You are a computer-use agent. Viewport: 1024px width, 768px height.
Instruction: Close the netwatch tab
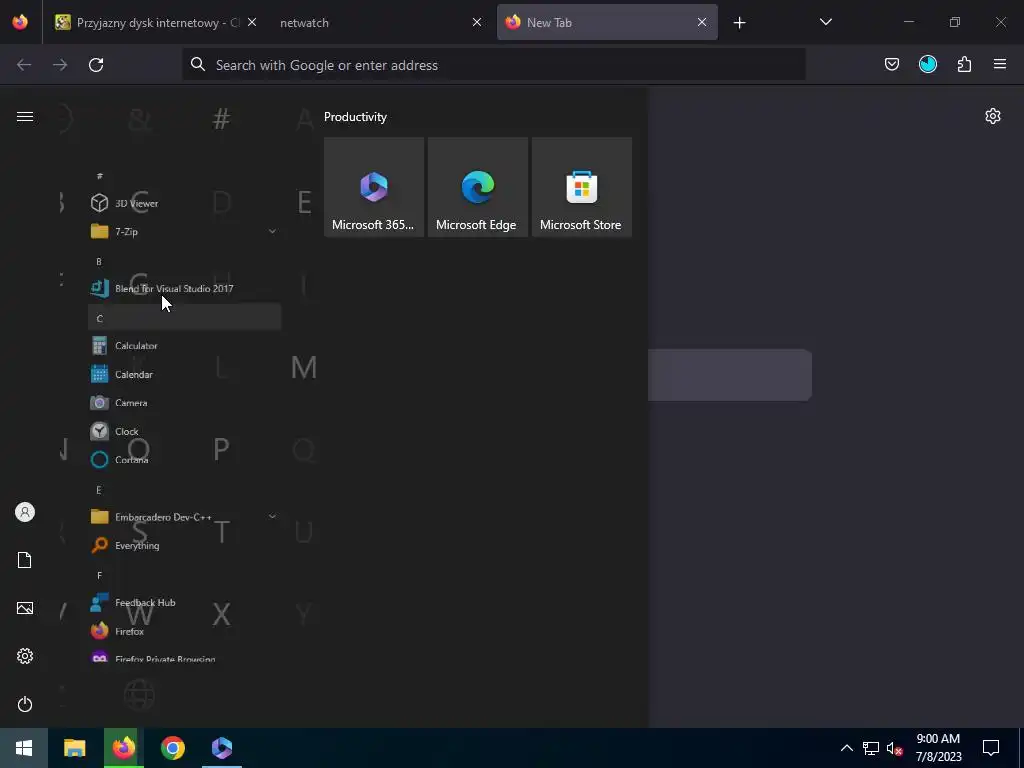477,22
